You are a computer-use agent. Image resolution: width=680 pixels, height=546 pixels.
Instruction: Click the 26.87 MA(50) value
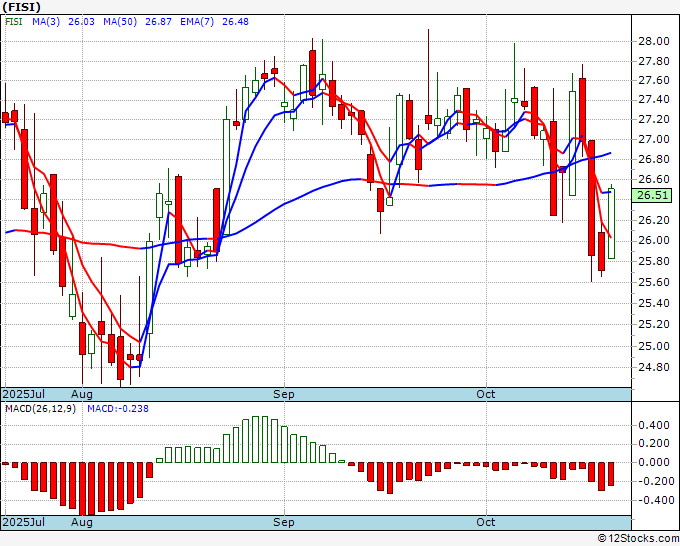pos(158,22)
